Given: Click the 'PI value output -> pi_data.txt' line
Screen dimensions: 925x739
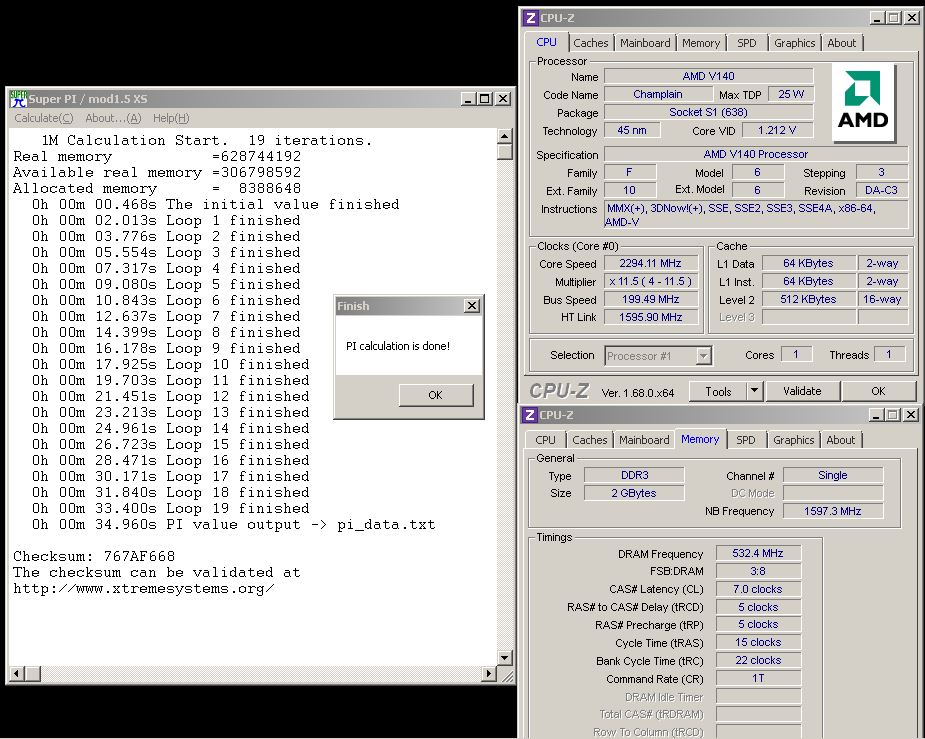Looking at the screenshot, I should (x=234, y=524).
